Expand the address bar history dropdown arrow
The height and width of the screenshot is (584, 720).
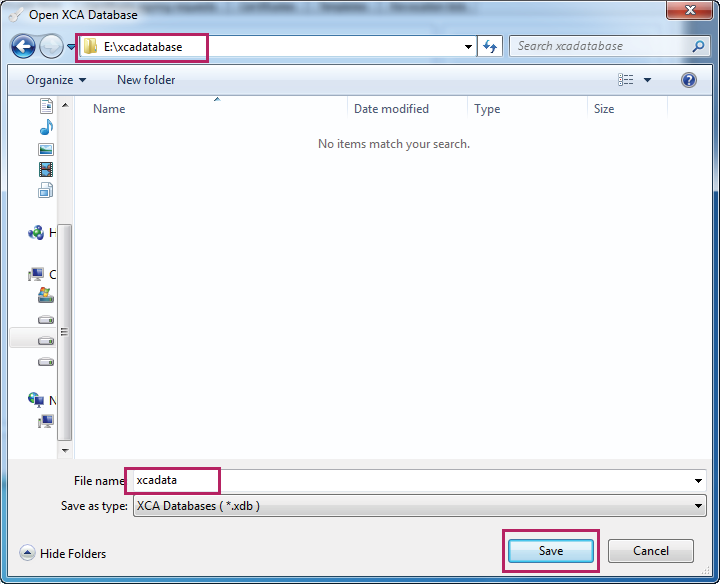tap(468, 46)
